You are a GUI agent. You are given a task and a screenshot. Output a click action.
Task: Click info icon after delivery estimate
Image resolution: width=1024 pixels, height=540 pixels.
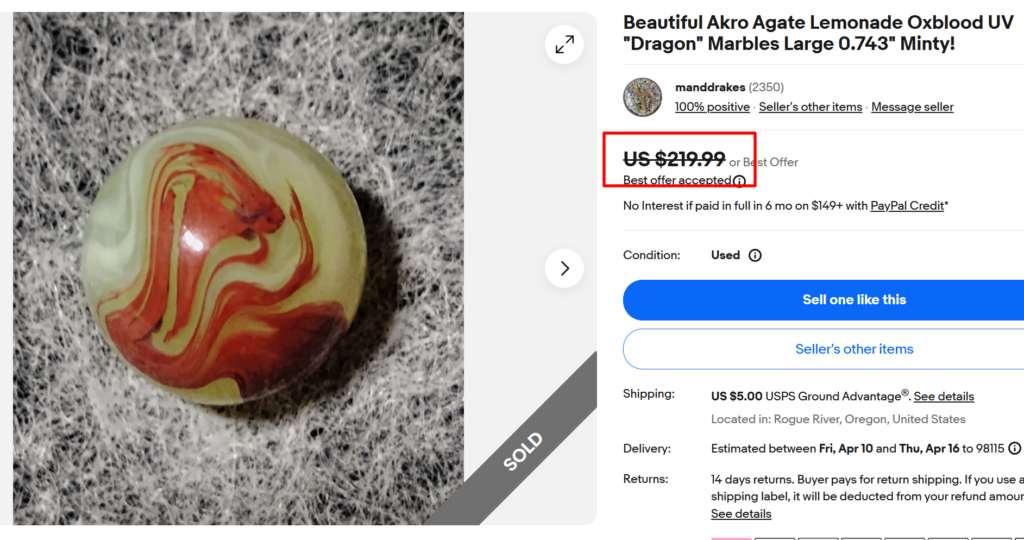(1014, 448)
